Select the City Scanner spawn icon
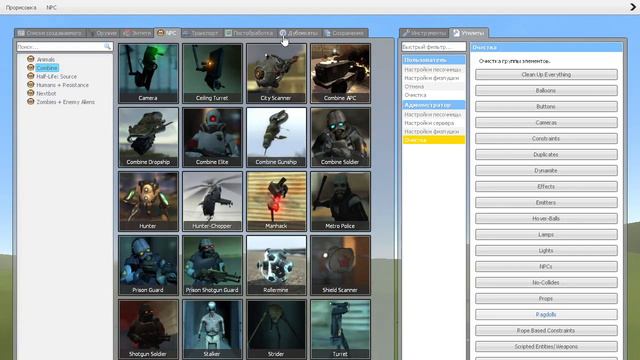640x360 pixels. (x=276, y=73)
